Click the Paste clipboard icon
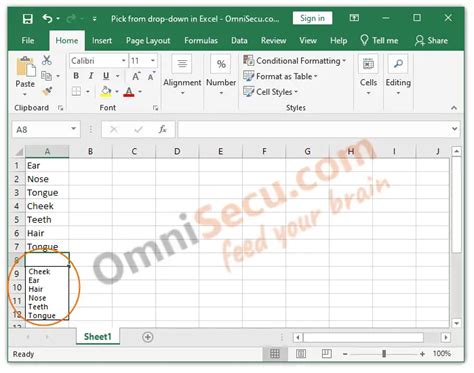This screenshot has height=373, width=474. [x=25, y=66]
